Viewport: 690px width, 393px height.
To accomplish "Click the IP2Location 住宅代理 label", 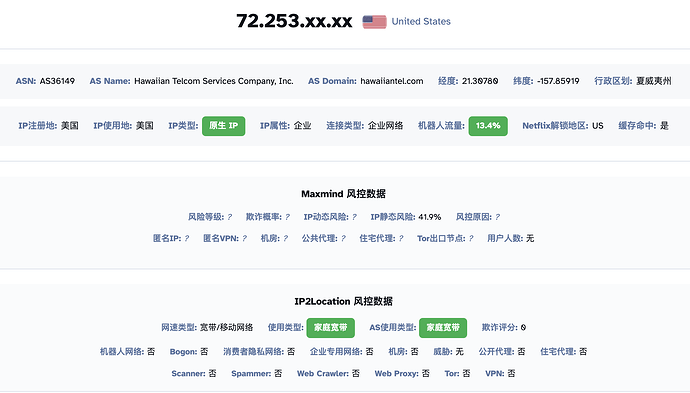I will click(558, 352).
